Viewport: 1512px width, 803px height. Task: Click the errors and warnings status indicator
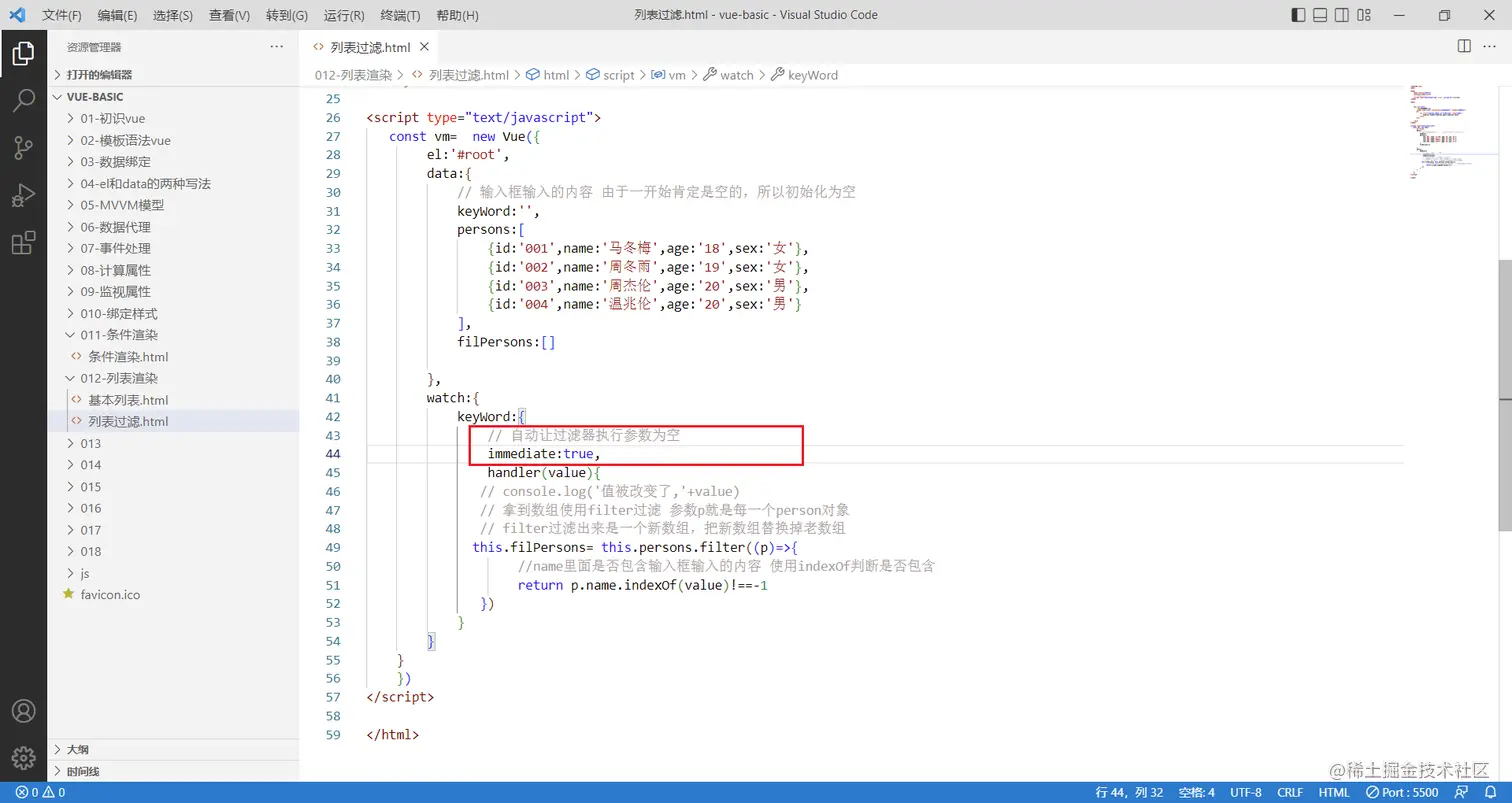41,792
